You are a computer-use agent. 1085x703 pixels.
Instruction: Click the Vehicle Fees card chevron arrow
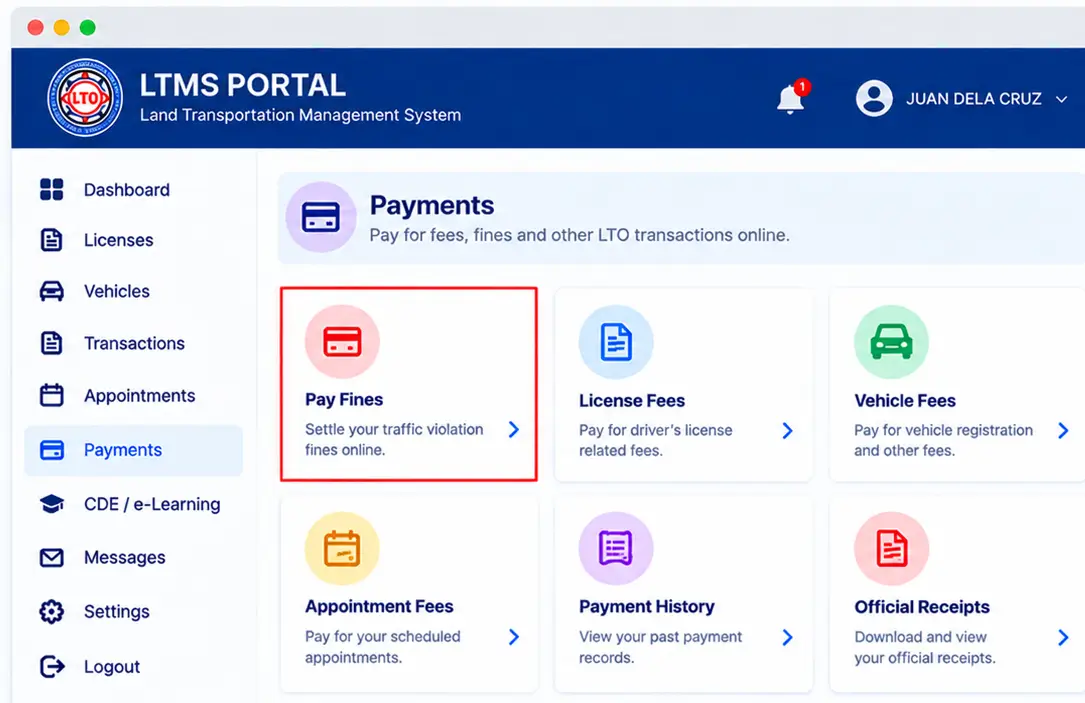(1063, 430)
